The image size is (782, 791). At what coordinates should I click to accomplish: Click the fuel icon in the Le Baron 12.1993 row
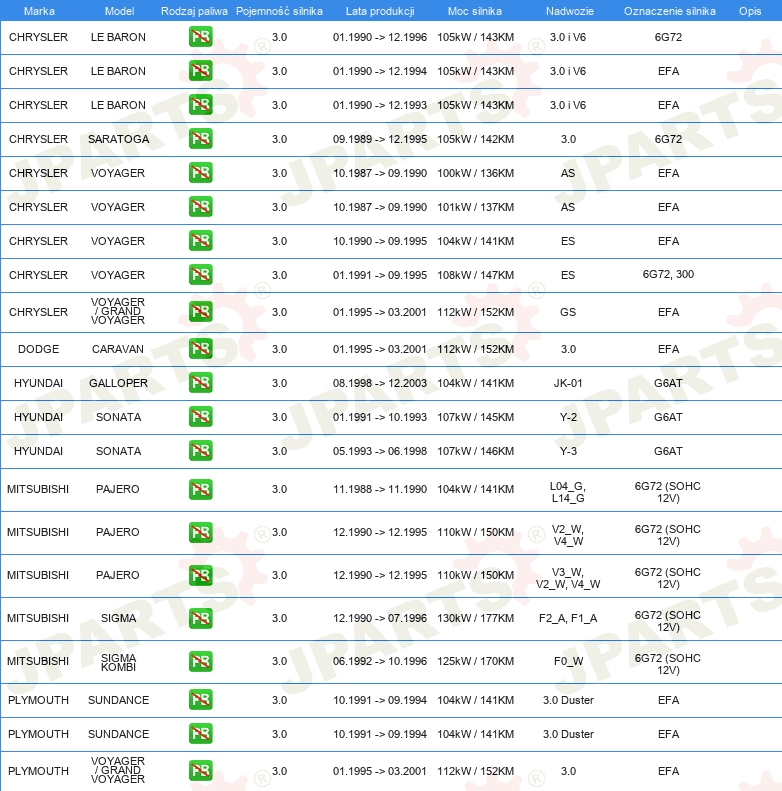[x=201, y=105]
